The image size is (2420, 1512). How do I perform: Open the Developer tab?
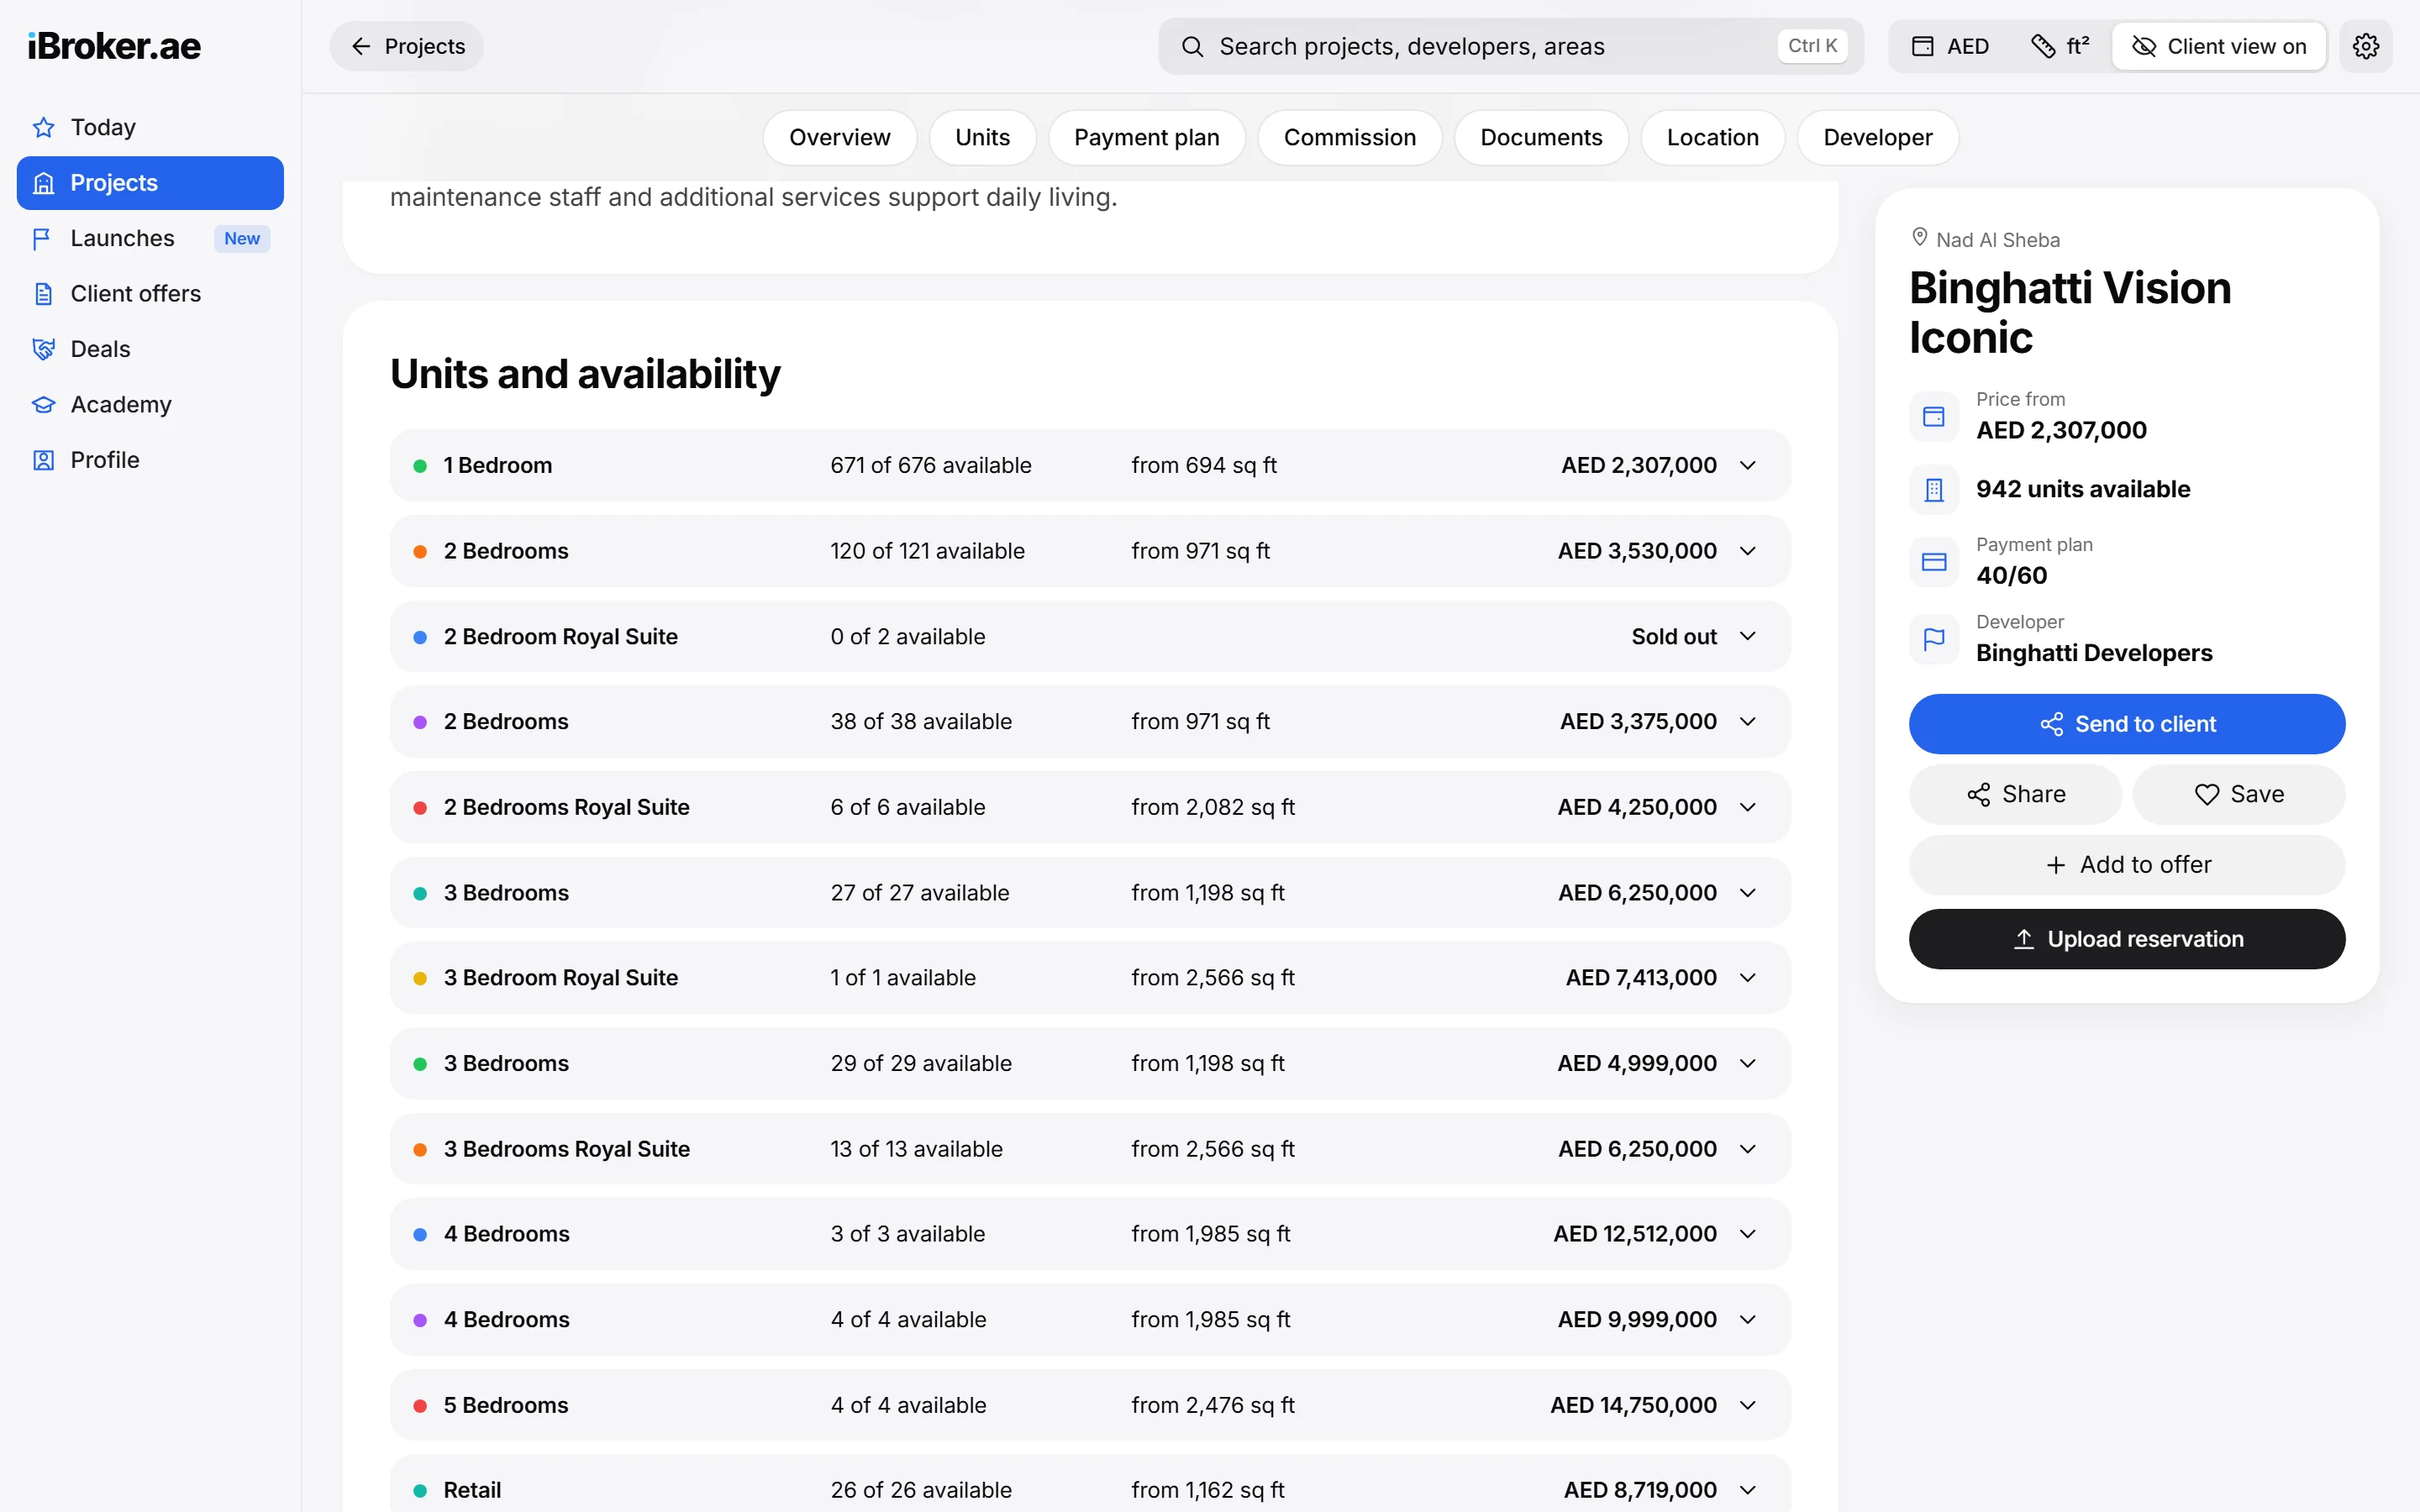point(1877,137)
